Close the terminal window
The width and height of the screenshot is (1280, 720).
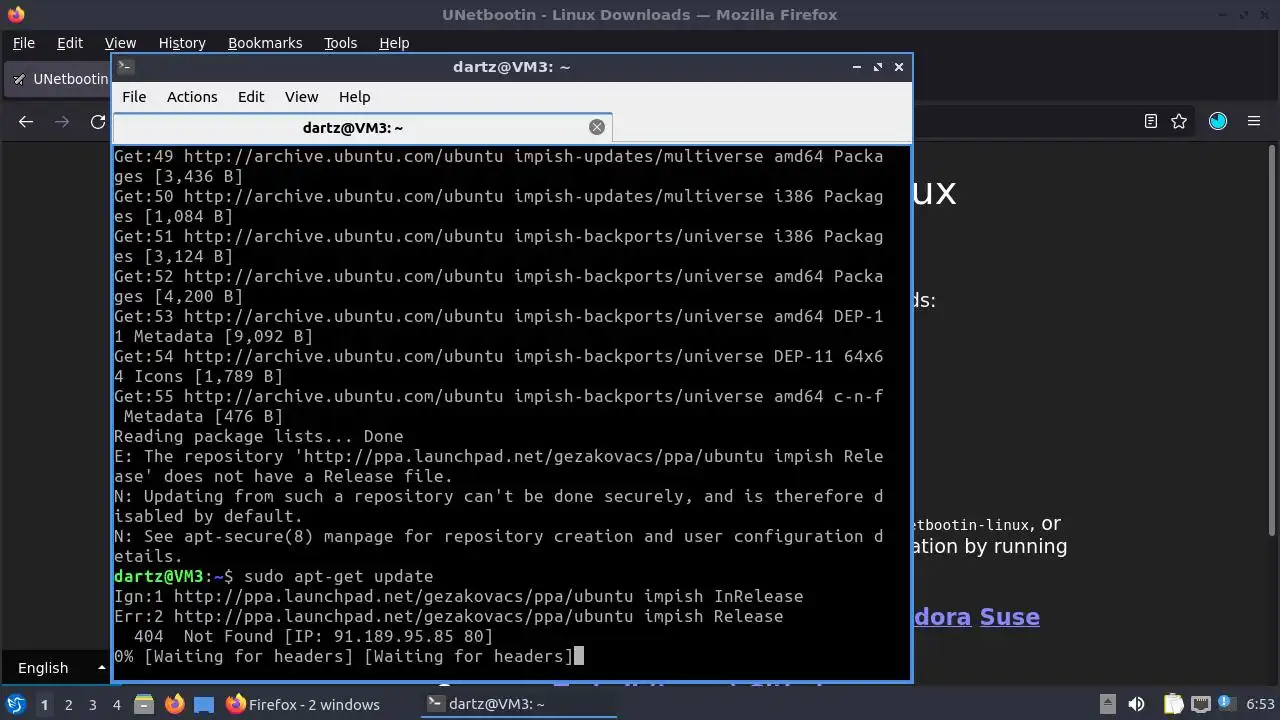click(899, 67)
